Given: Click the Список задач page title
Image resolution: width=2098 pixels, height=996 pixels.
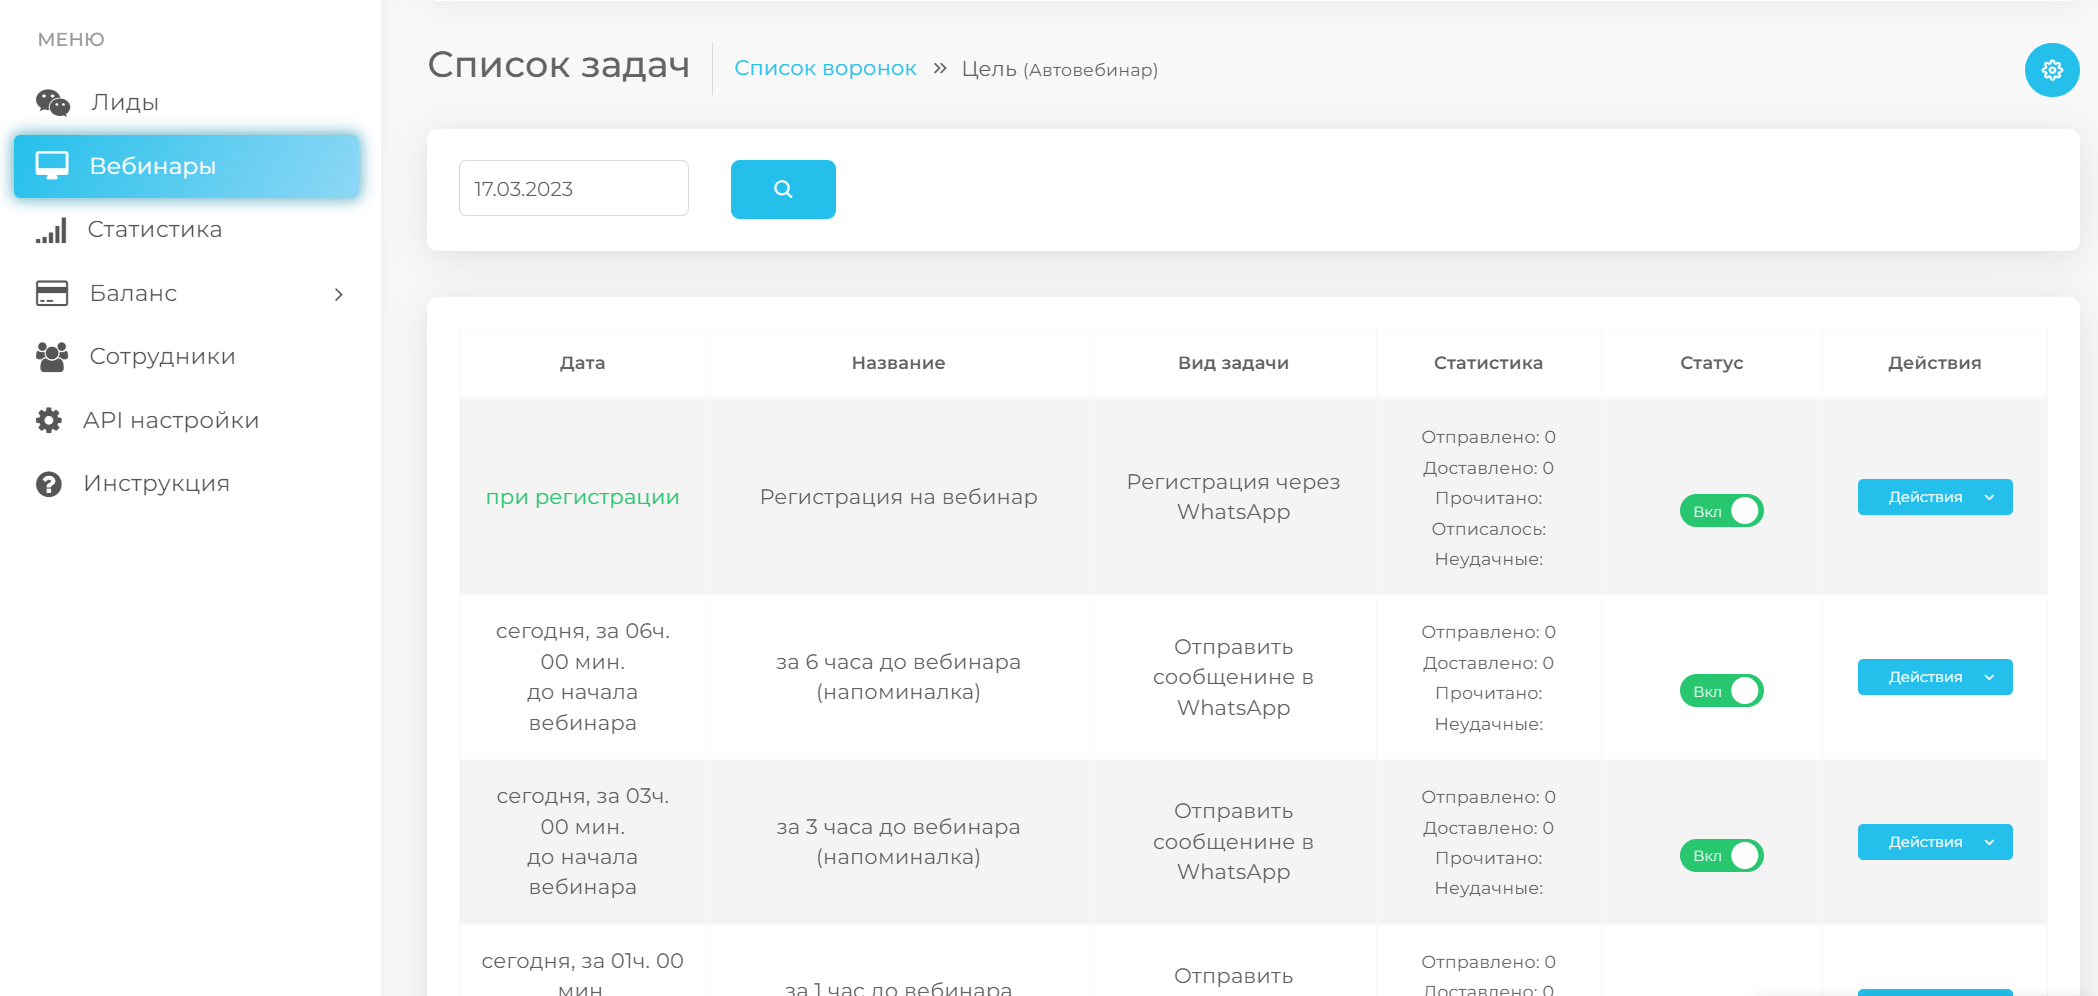Looking at the screenshot, I should [559, 65].
